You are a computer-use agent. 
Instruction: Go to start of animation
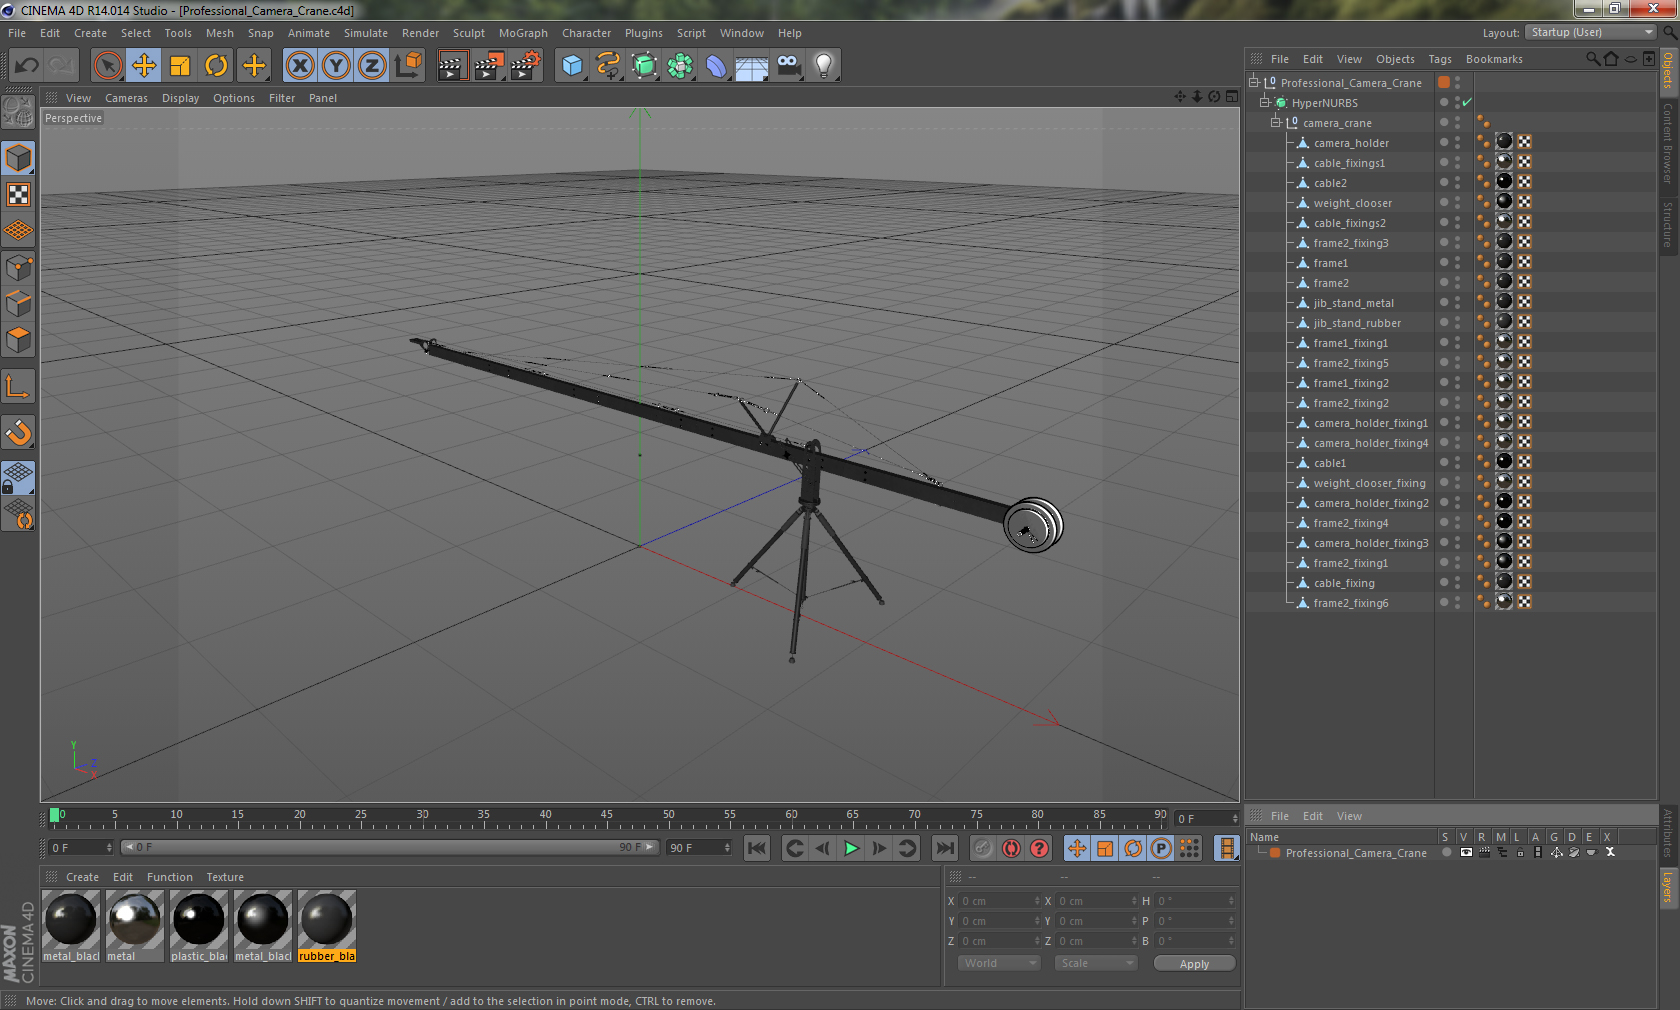(757, 848)
